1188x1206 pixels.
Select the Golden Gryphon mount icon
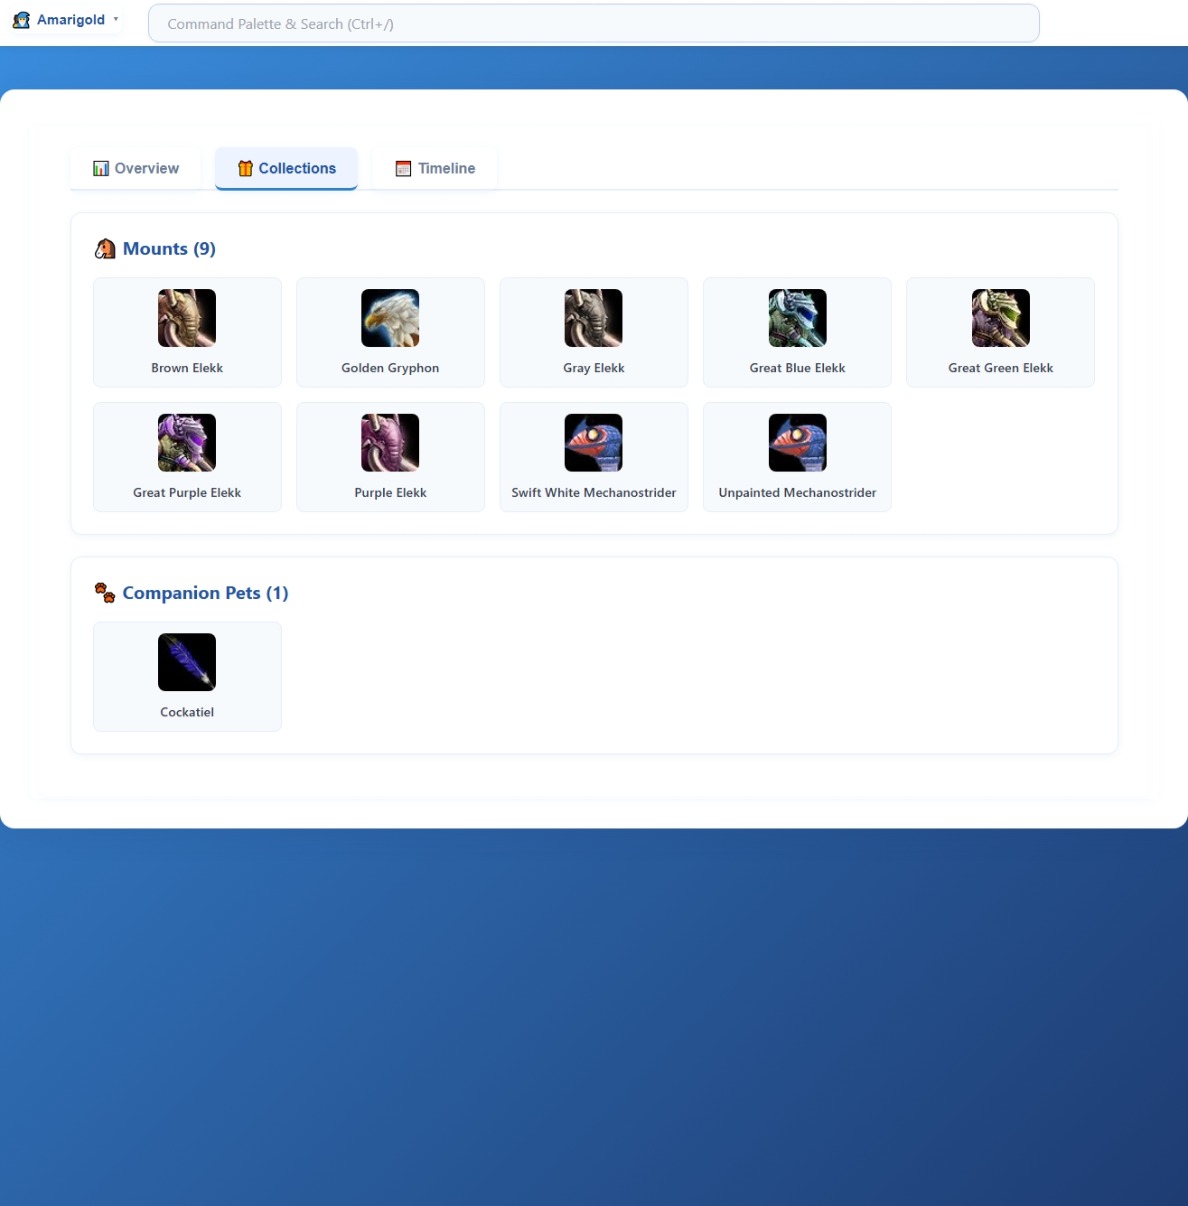tap(390, 318)
